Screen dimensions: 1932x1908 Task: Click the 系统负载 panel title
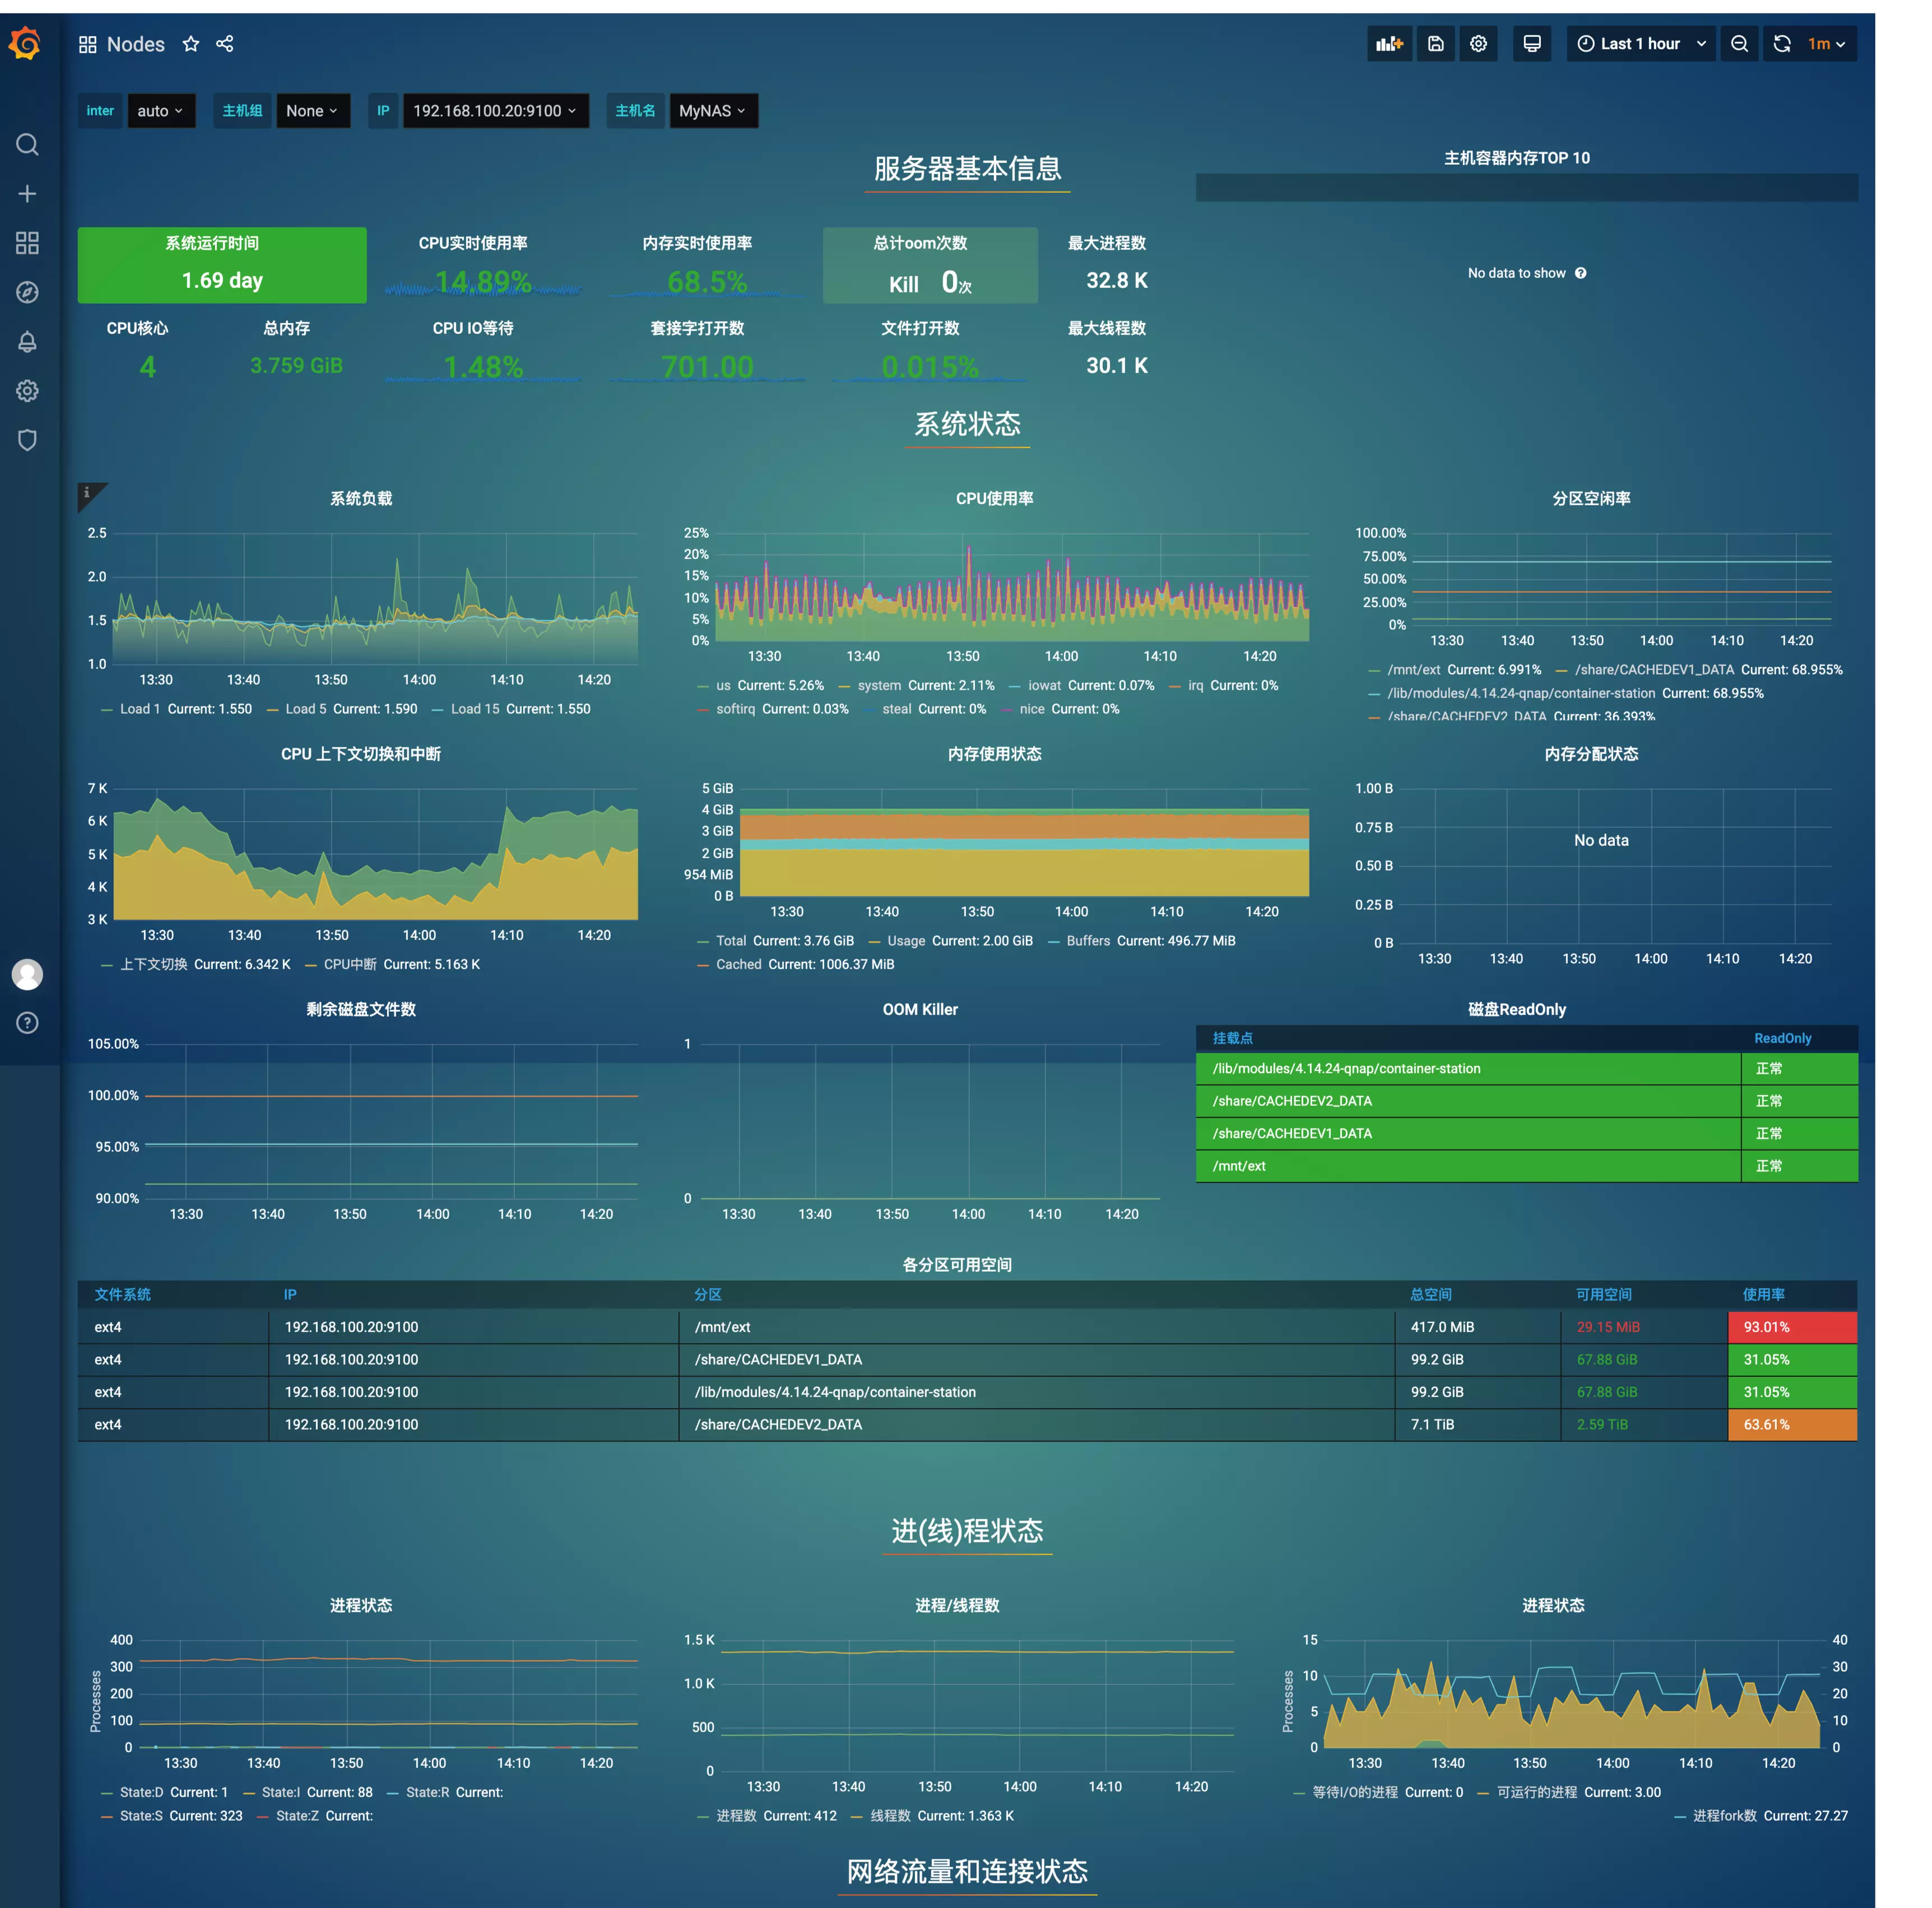tap(359, 498)
